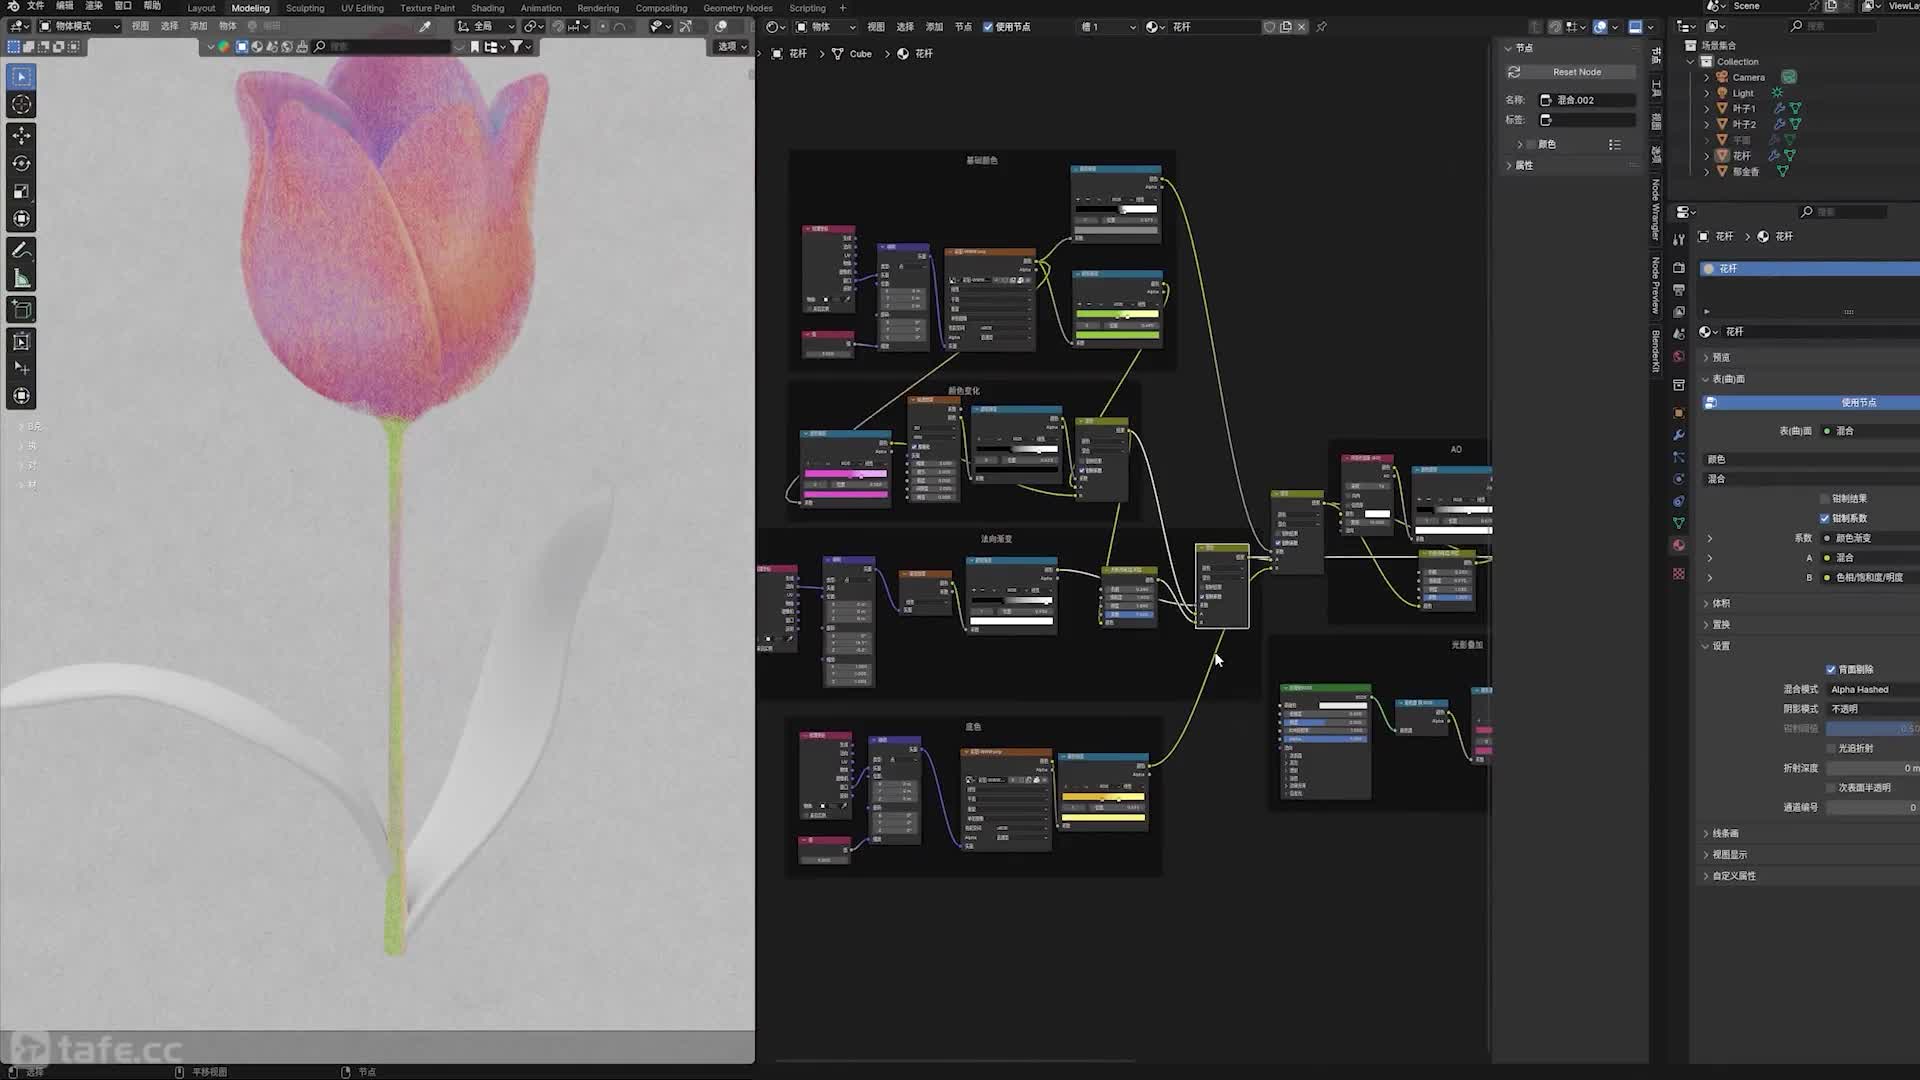Collapse the Collection in outliner
The width and height of the screenshot is (1920, 1080).
(x=1691, y=62)
